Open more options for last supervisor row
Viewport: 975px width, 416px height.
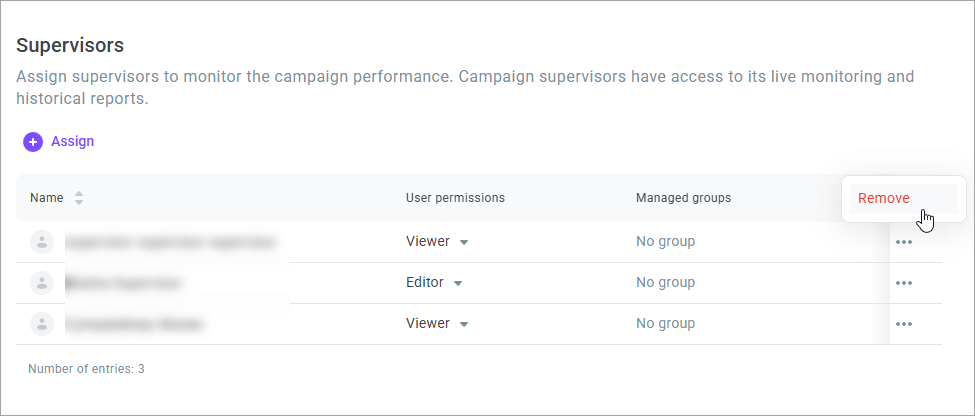903,324
